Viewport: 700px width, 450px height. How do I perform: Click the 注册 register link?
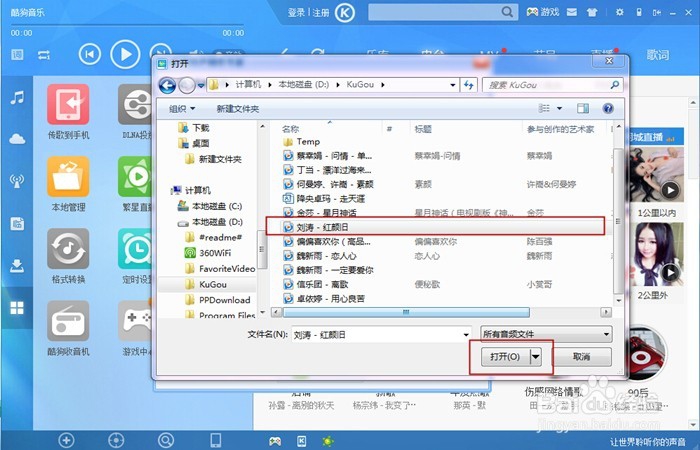tap(321, 13)
